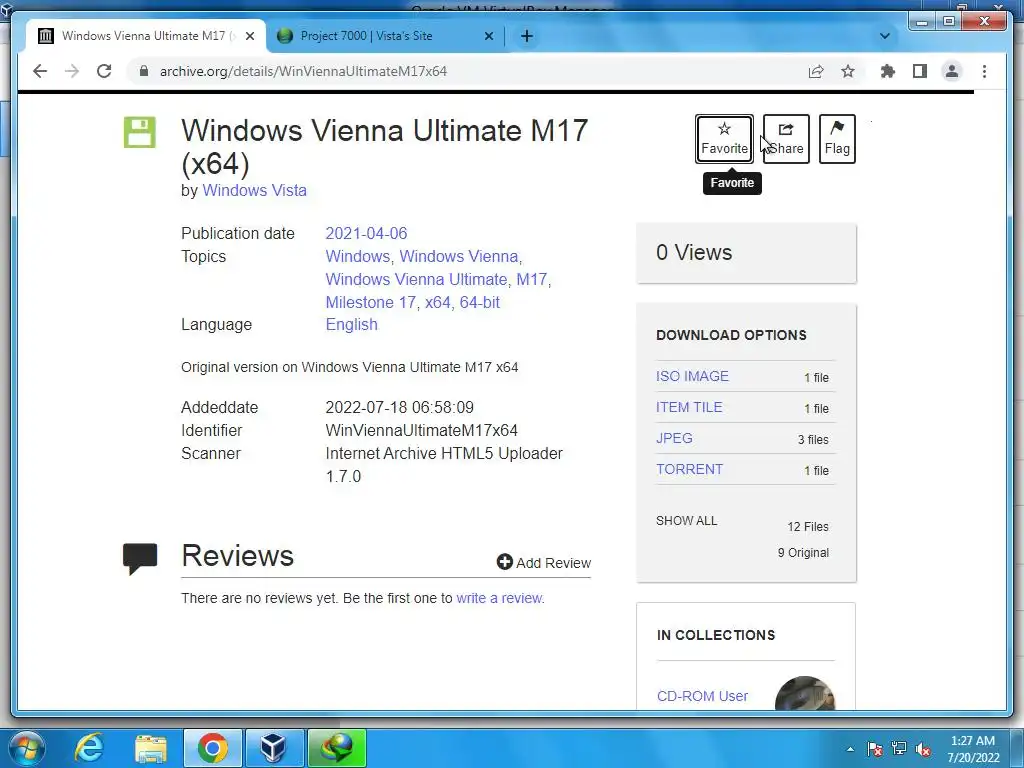Open the Chrome three-dot menu
This screenshot has height=768, width=1024.
pos(984,71)
